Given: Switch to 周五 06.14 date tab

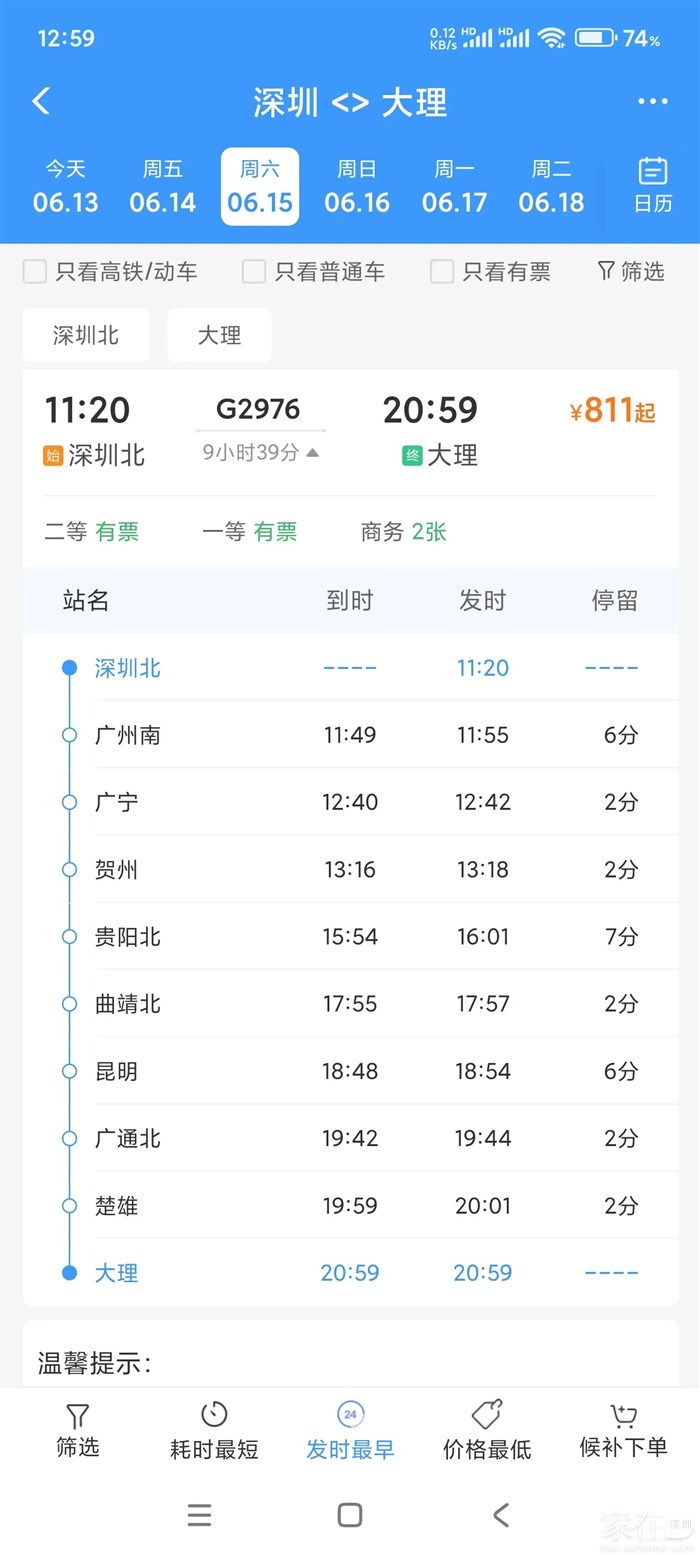Looking at the screenshot, I should tap(163, 187).
